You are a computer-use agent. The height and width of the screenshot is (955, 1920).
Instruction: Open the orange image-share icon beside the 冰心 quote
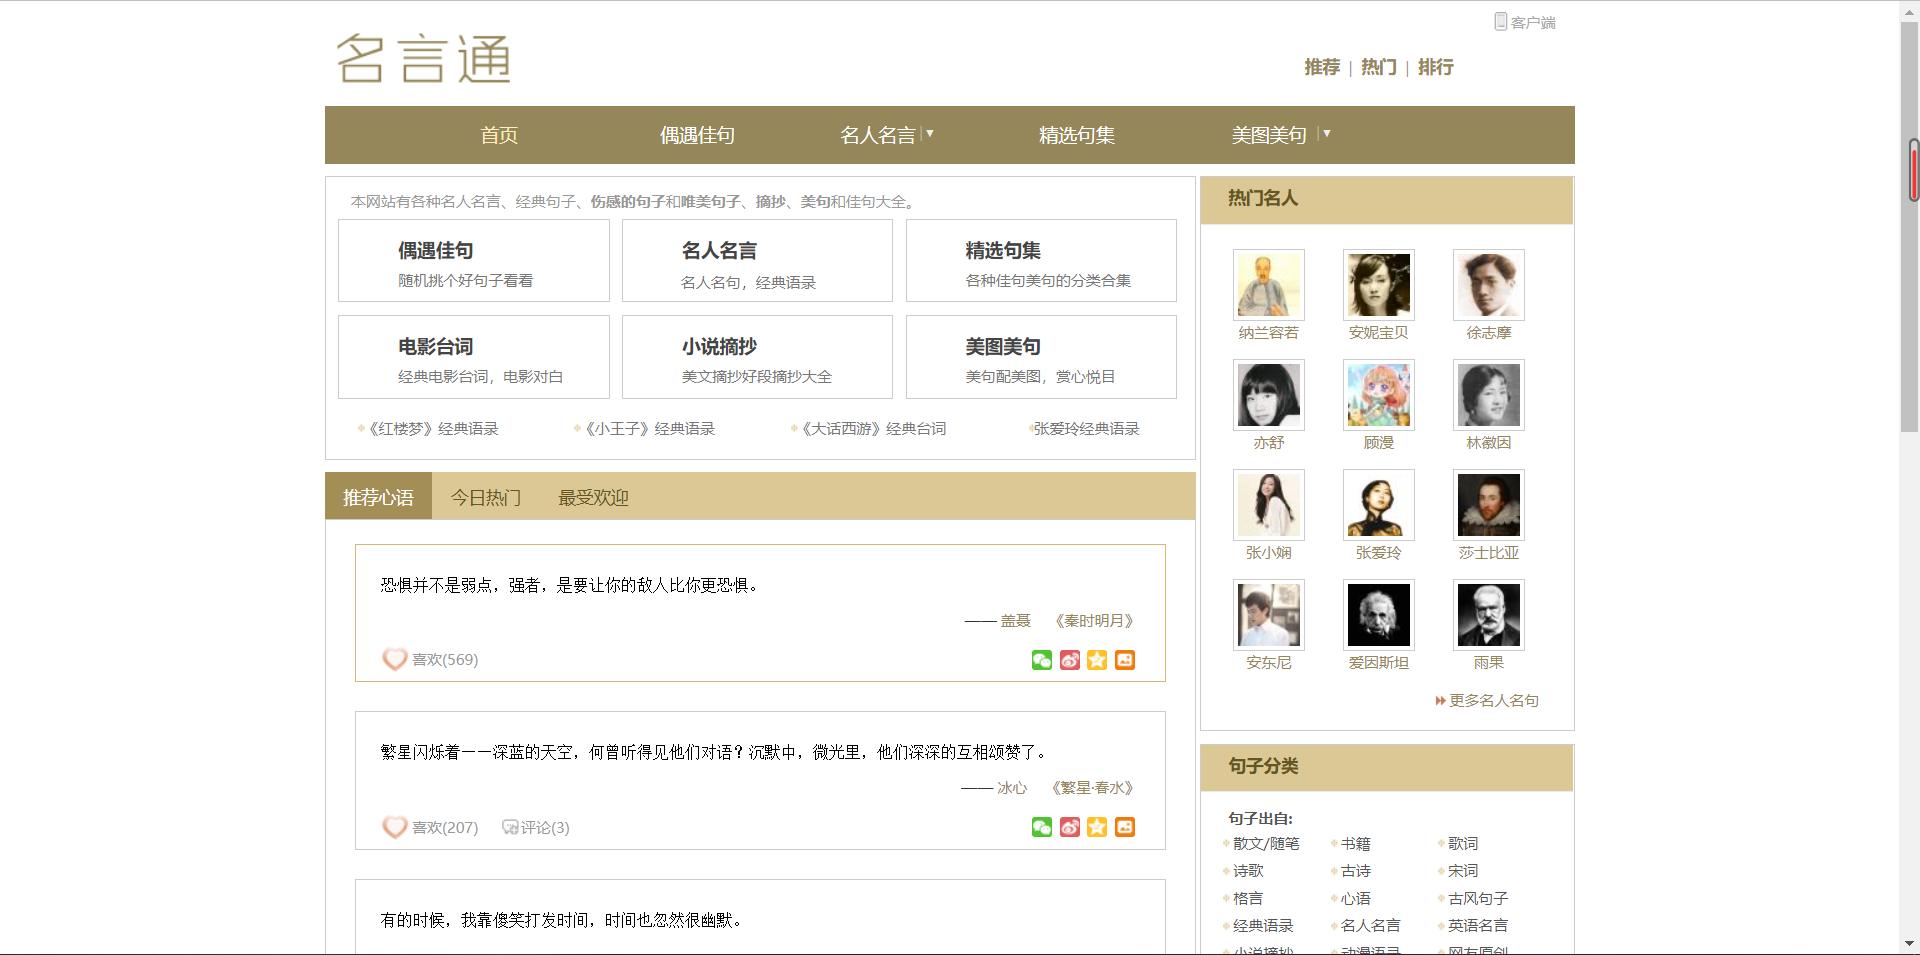tap(1124, 827)
